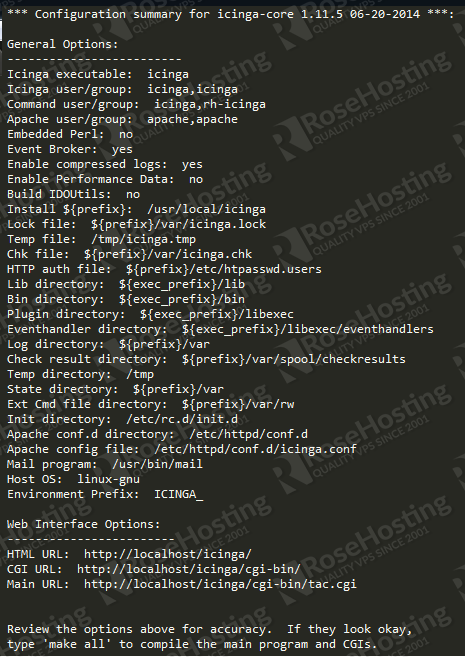This screenshot has height=657, width=465.
Task: Open the CGI URL cgi-bin link
Action: pyautogui.click(x=189, y=569)
